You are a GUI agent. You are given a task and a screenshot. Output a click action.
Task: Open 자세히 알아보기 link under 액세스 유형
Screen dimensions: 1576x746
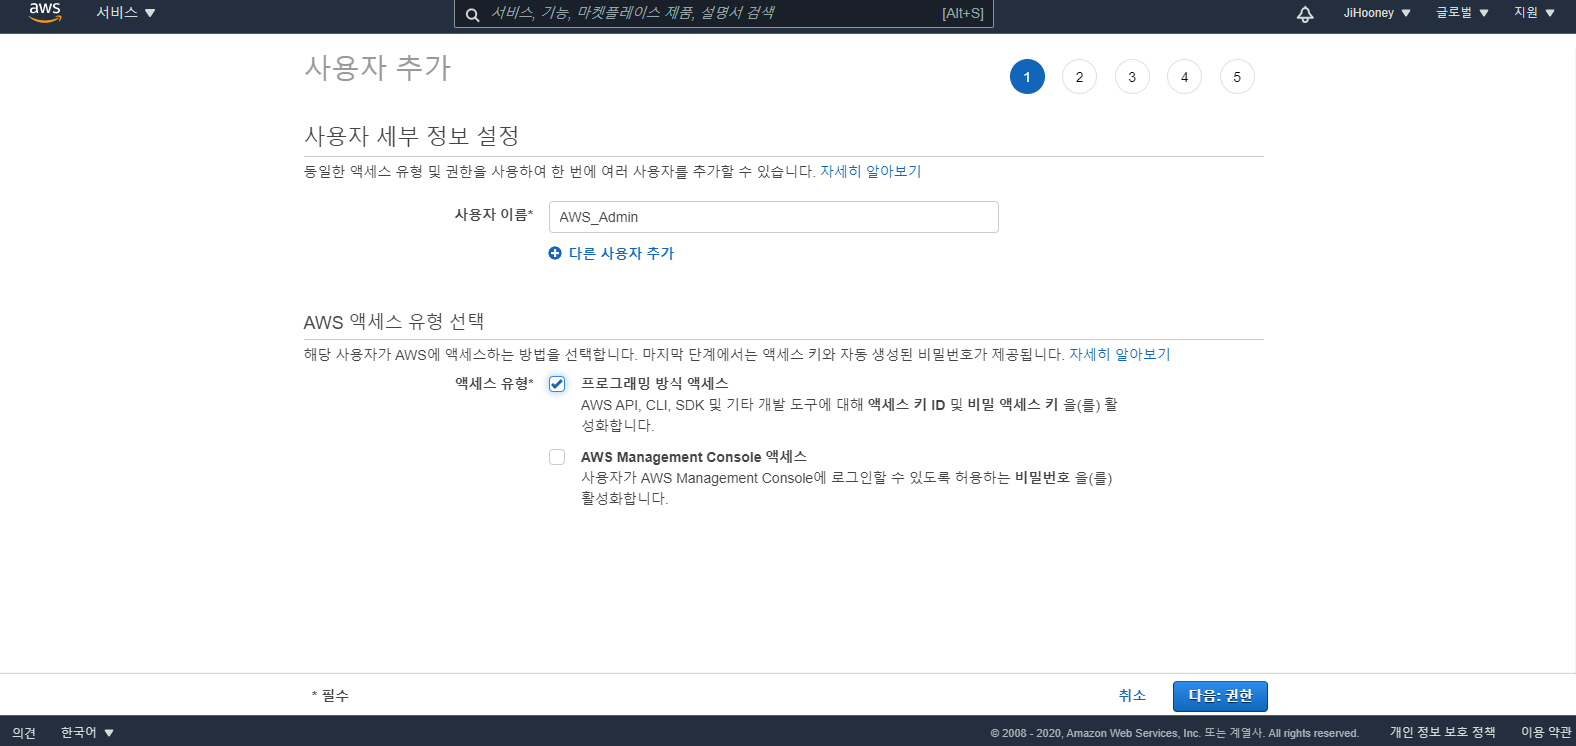pos(1120,354)
